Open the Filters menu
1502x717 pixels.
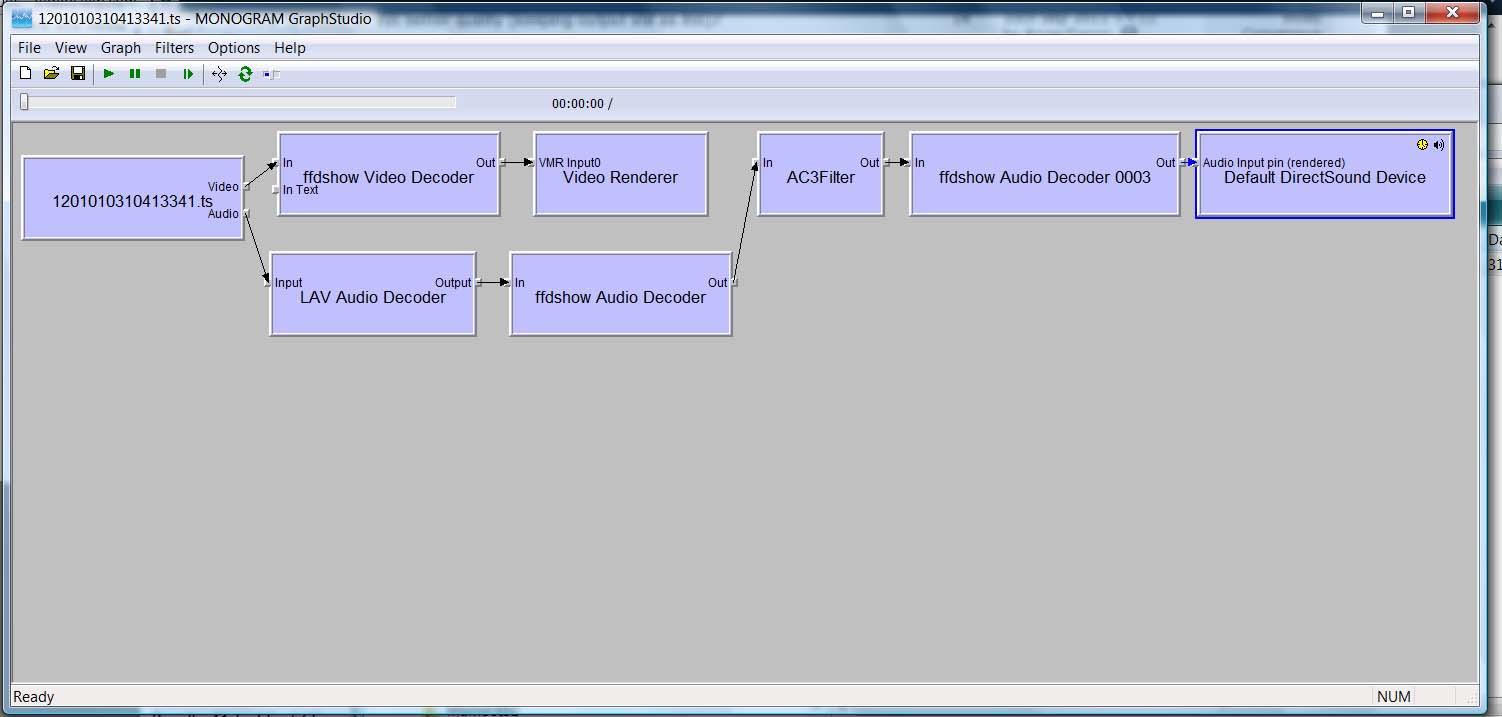[174, 47]
